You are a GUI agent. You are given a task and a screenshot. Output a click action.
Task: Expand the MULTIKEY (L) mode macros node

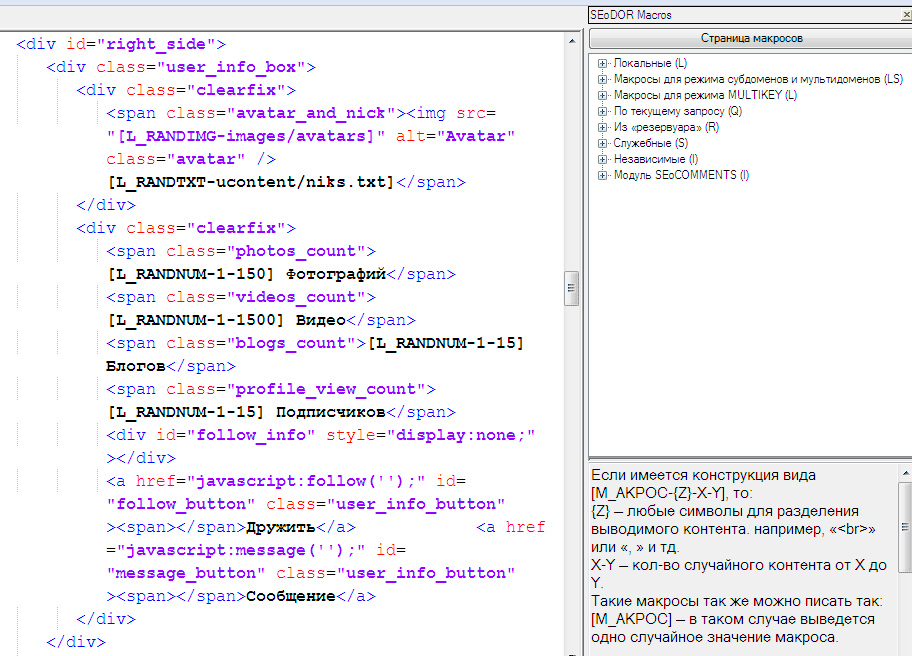[x=603, y=95]
